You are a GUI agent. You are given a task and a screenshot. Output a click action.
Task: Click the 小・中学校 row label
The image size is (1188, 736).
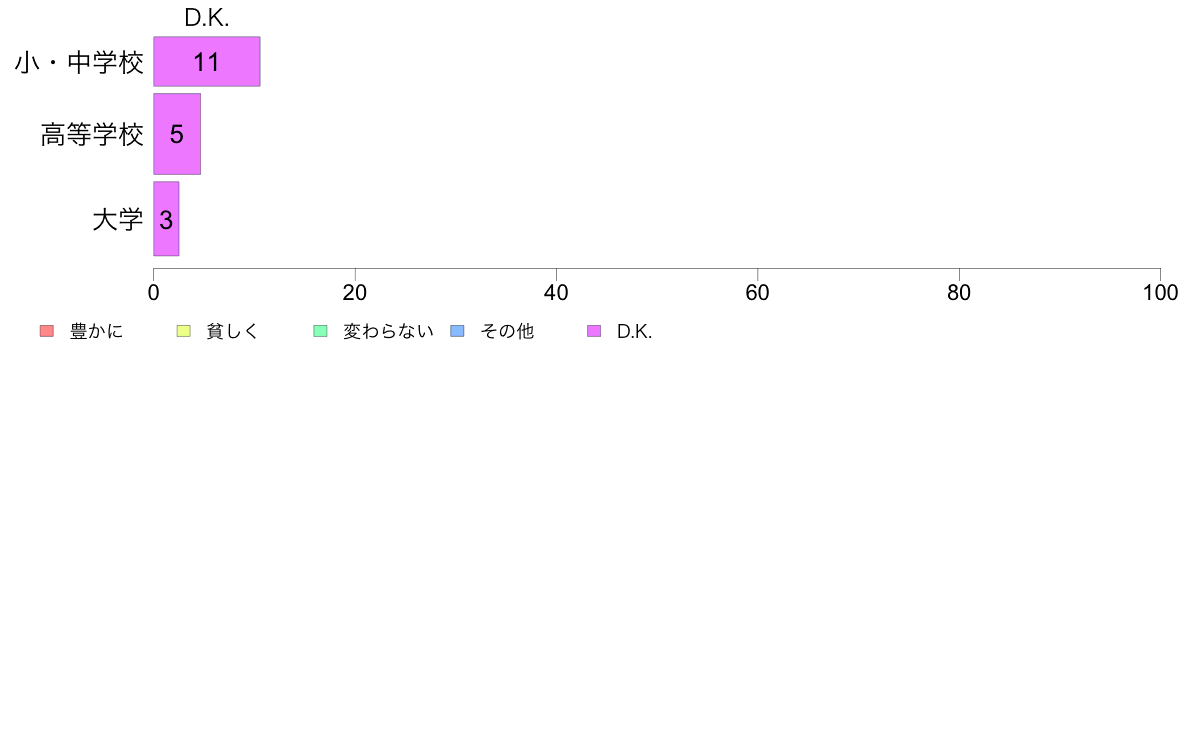pos(79,62)
